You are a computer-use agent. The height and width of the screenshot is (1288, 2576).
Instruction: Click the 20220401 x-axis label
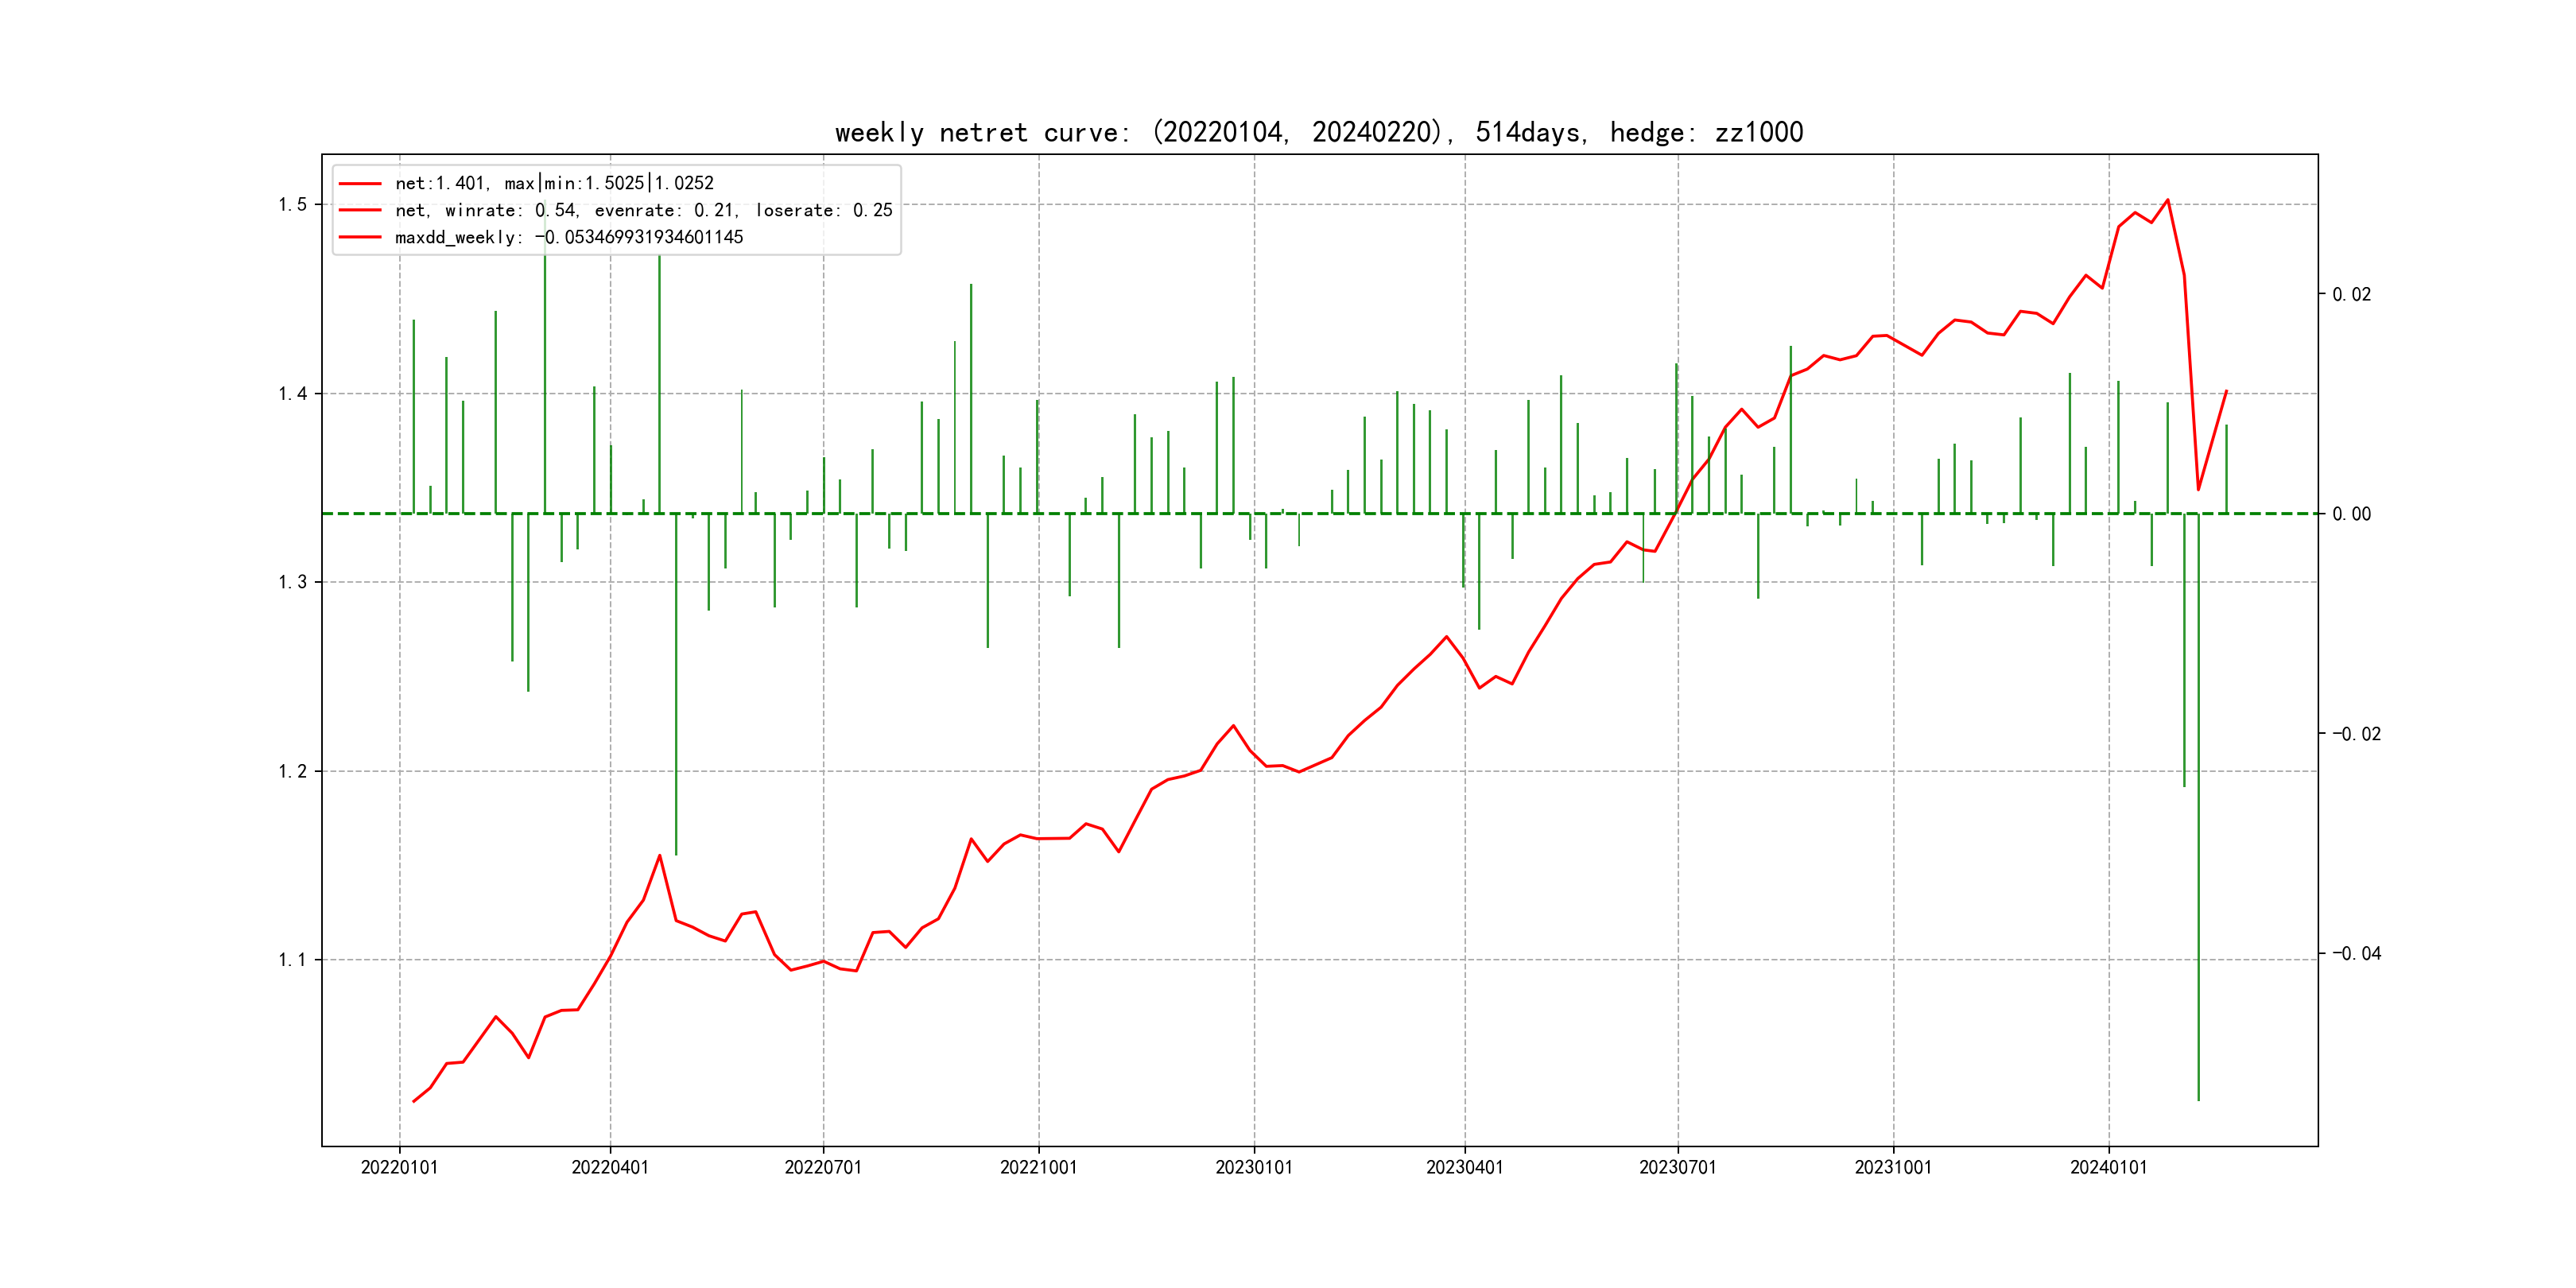(610, 1167)
